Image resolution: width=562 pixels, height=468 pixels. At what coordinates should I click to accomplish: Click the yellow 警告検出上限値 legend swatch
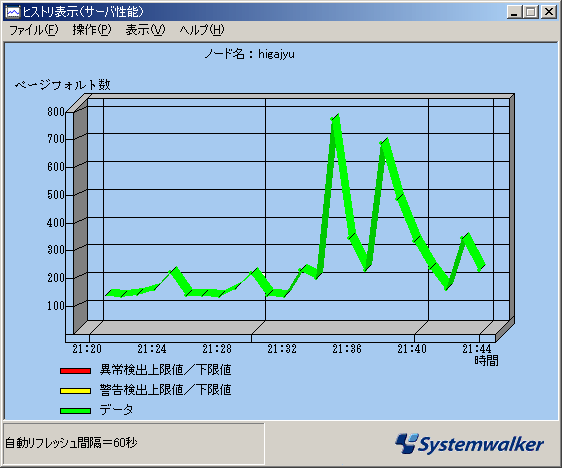(x=75, y=391)
